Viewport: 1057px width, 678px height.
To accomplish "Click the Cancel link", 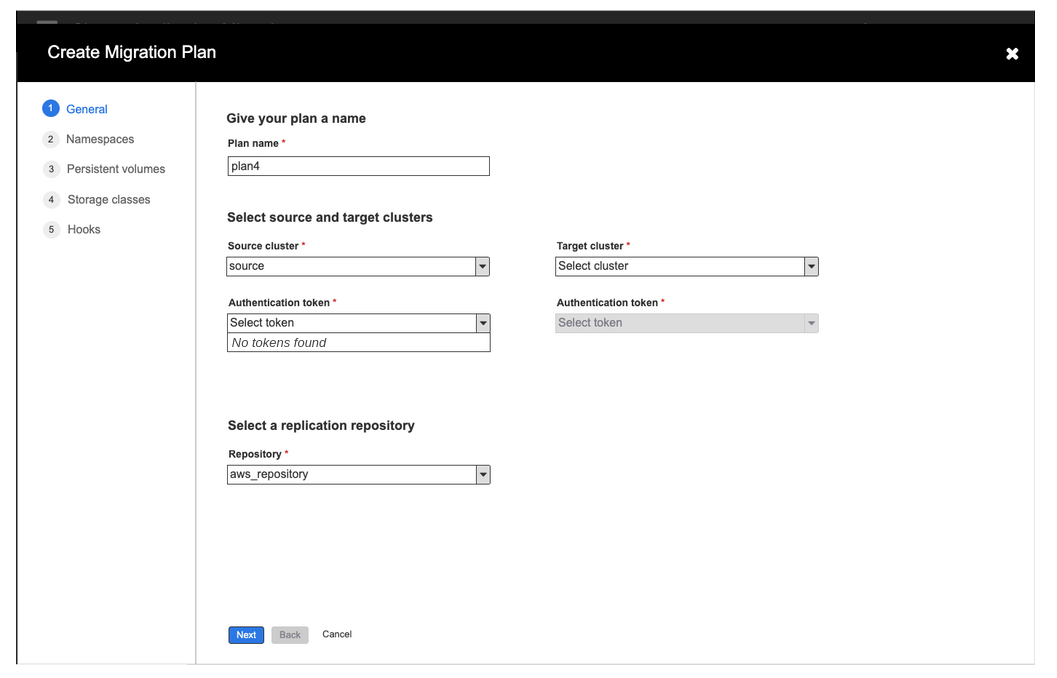I will point(337,634).
